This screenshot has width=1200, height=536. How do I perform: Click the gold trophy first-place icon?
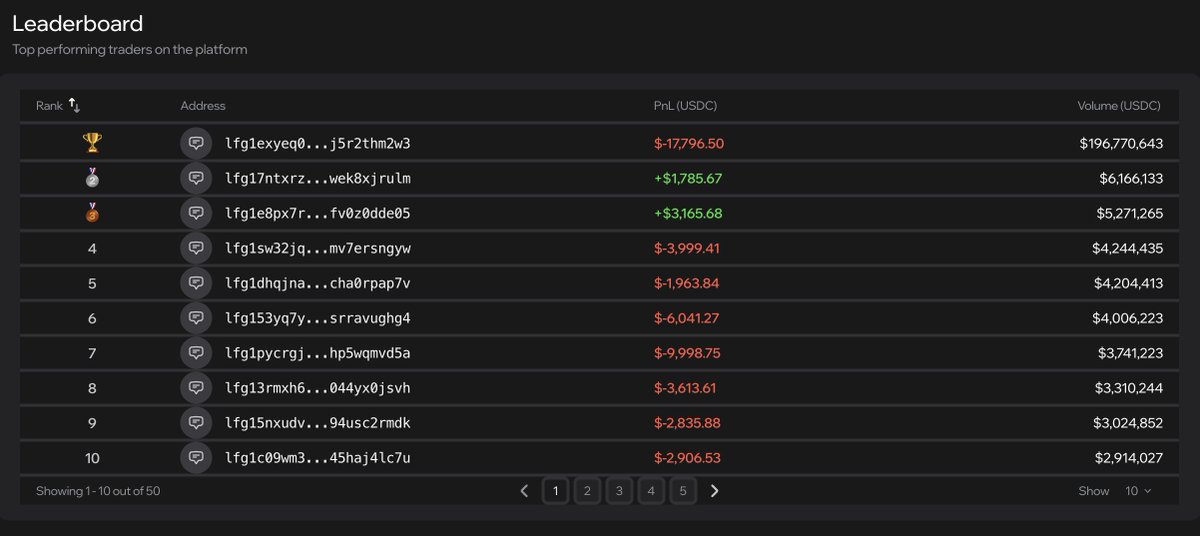point(92,143)
